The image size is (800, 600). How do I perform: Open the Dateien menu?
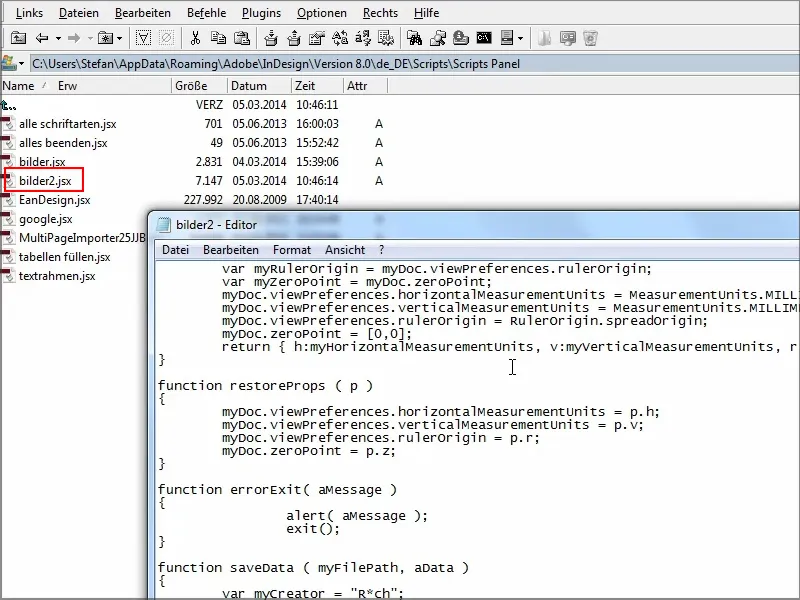coord(79,13)
